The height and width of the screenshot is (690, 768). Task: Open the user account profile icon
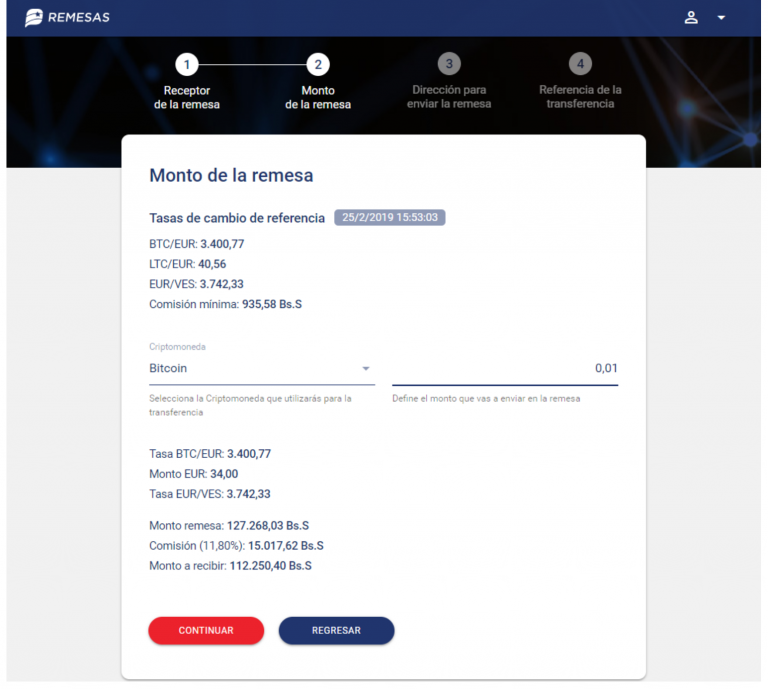691,18
